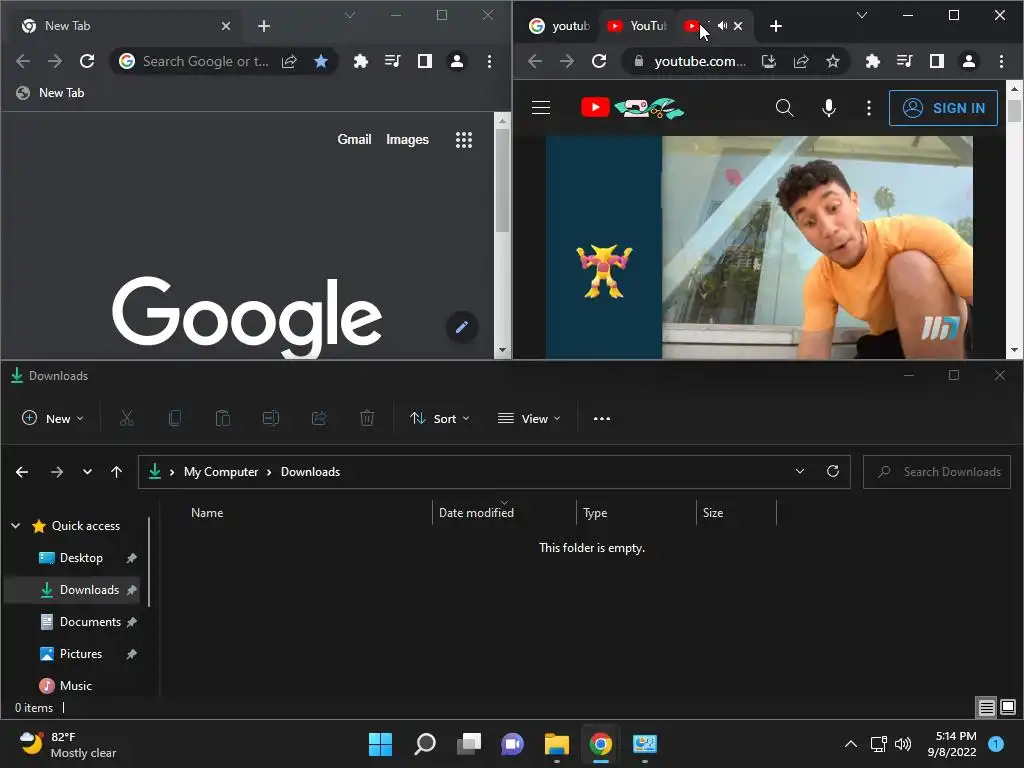This screenshot has height=768, width=1024.
Task: Open the Sort dropdown
Action: point(440,419)
